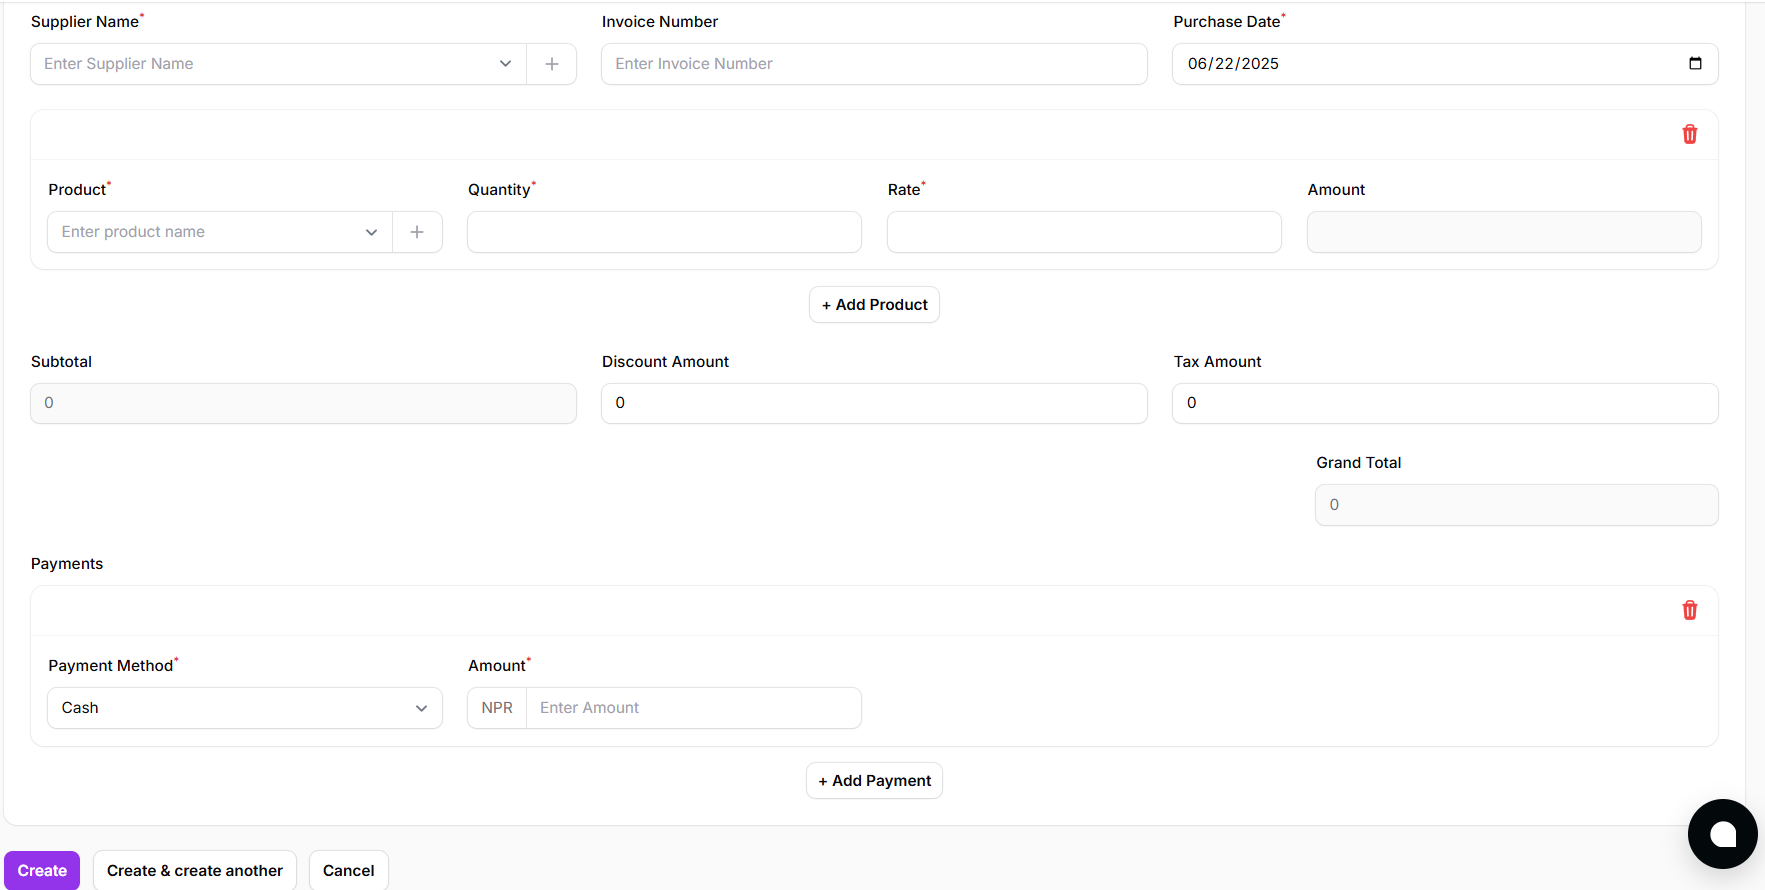The image size is (1765, 890).
Task: Open the Payment Method dropdown showing Cash
Action: tap(245, 708)
